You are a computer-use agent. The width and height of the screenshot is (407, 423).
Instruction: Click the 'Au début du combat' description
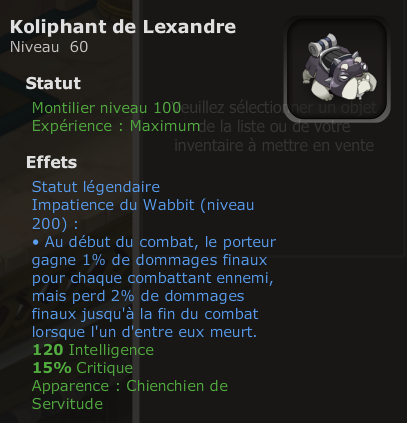[x=154, y=242]
